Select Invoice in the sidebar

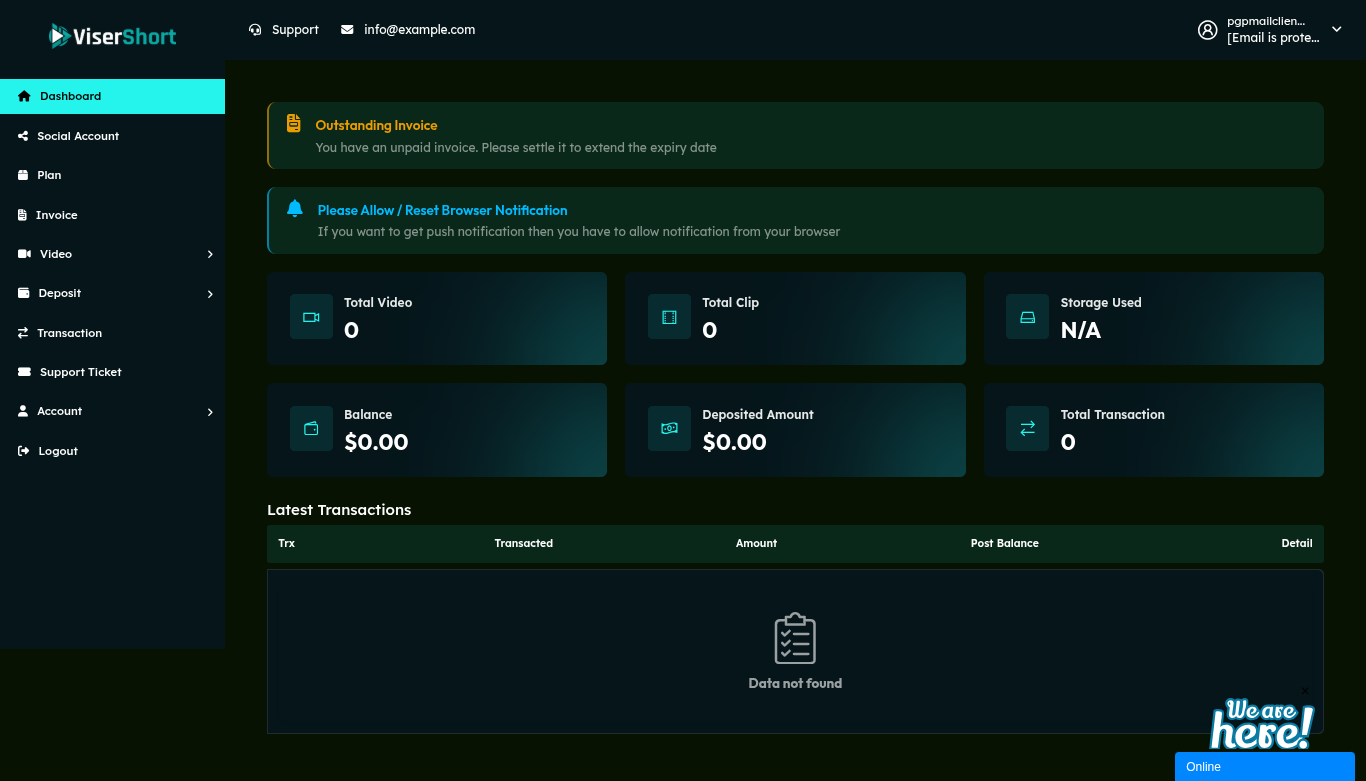pos(56,215)
